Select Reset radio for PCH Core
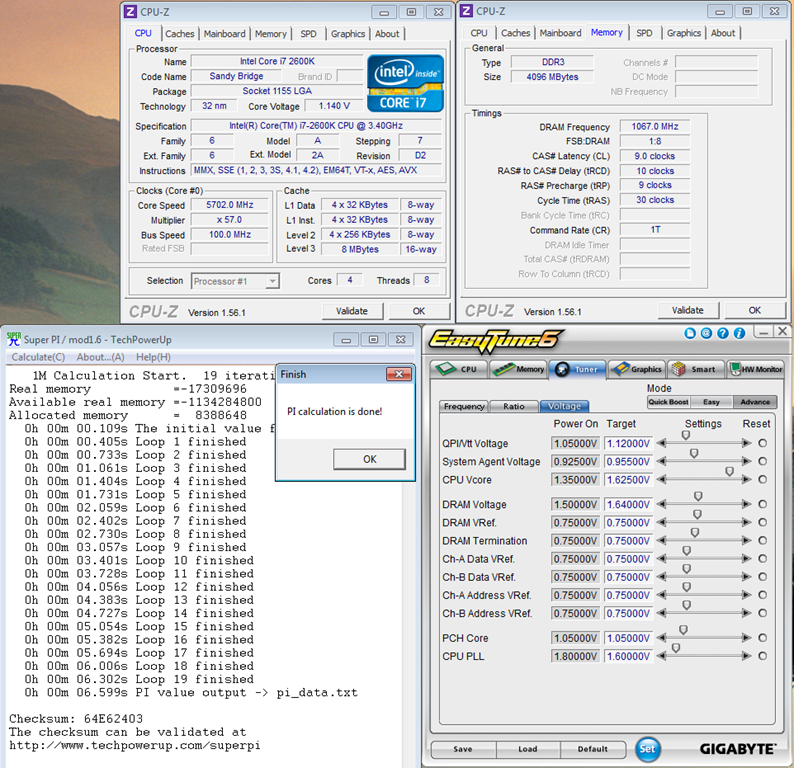 pyautogui.click(x=763, y=638)
